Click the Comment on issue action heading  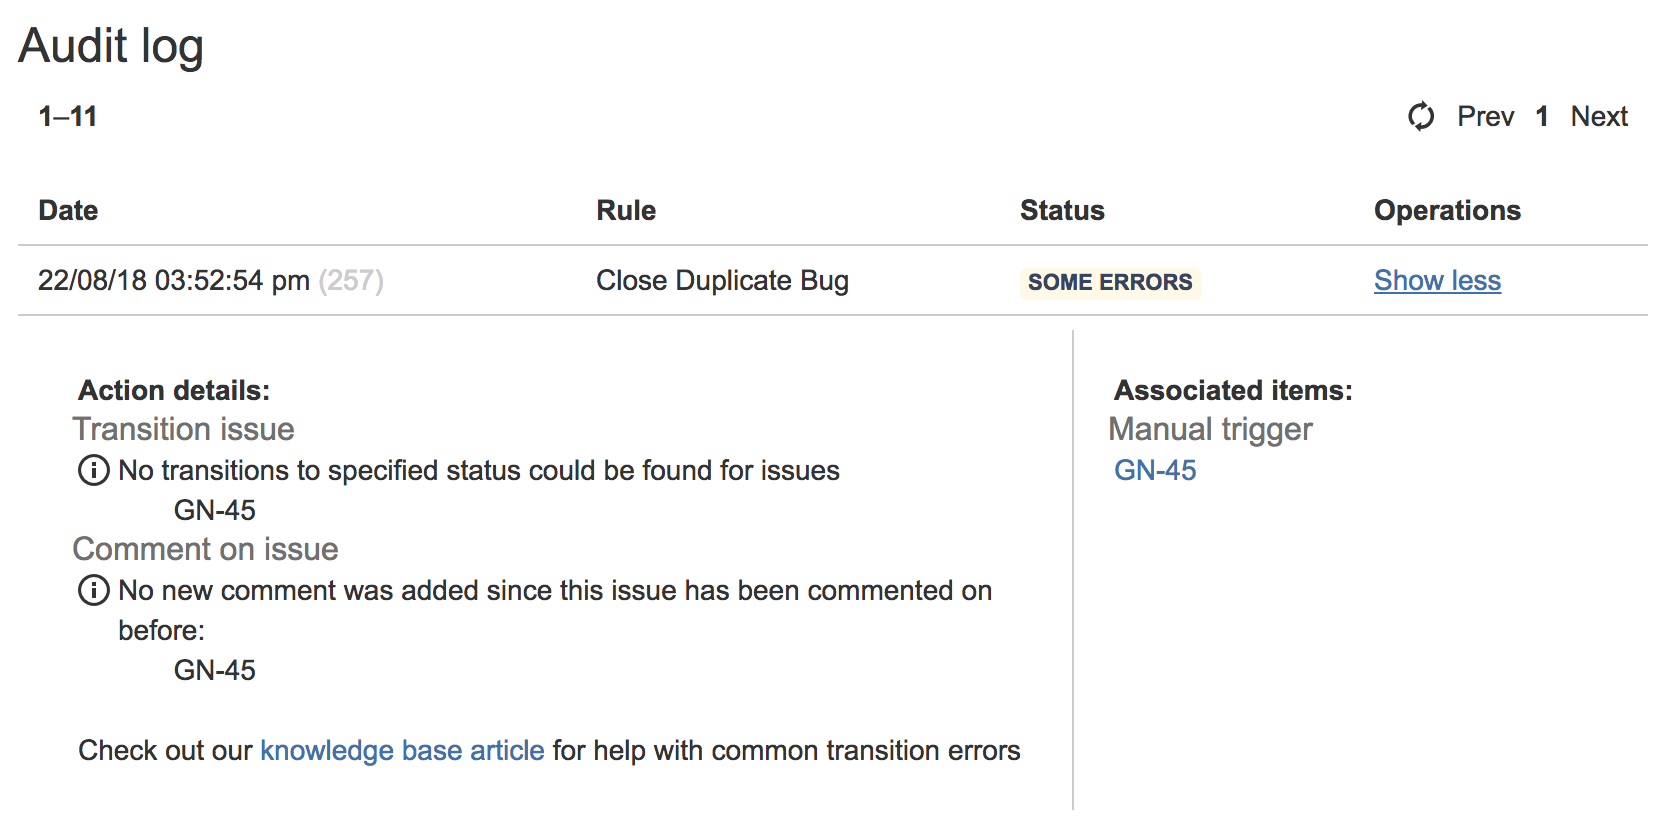click(205, 549)
